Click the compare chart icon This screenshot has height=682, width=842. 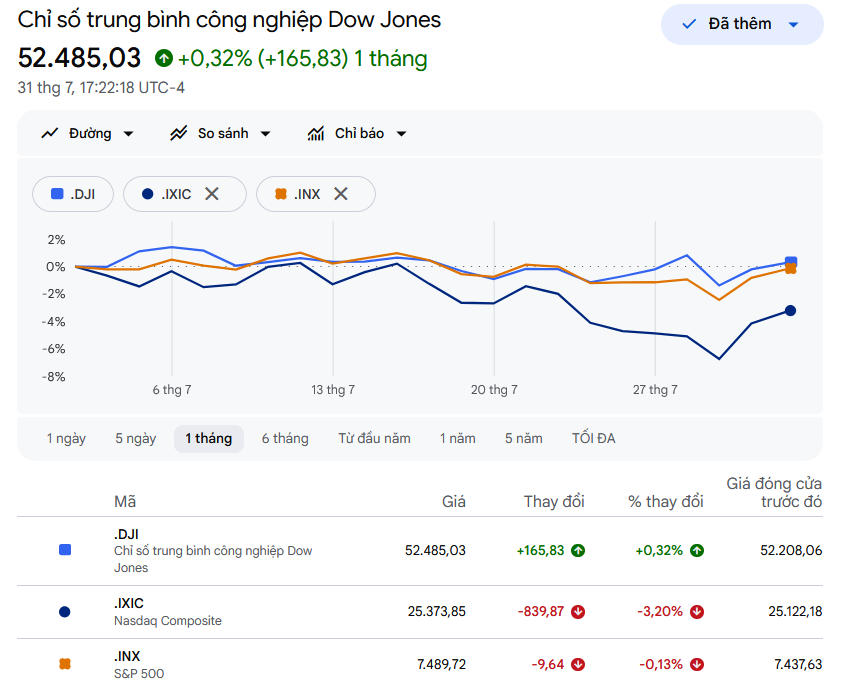pyautogui.click(x=179, y=133)
